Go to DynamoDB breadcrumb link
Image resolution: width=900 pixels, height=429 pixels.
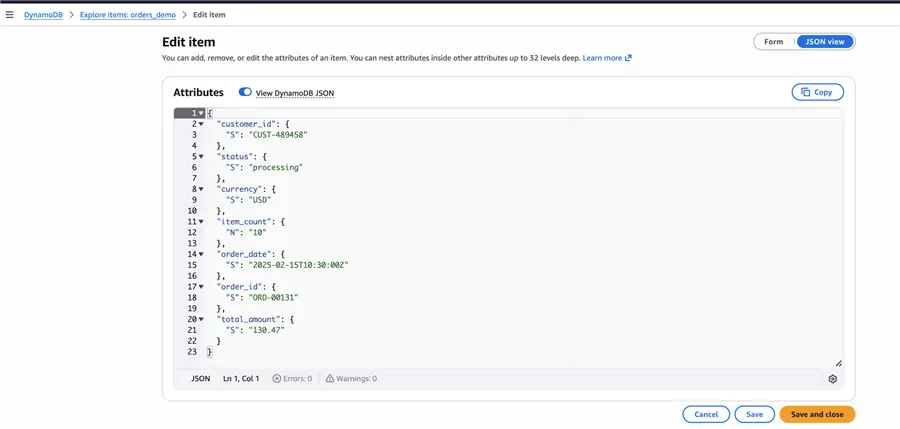point(43,15)
